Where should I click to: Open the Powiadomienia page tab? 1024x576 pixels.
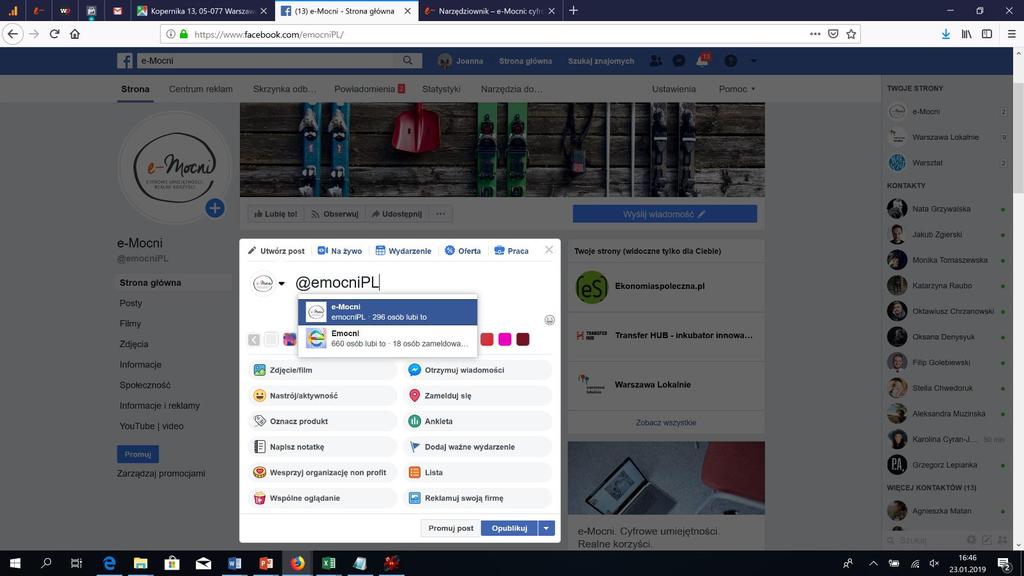pos(370,89)
